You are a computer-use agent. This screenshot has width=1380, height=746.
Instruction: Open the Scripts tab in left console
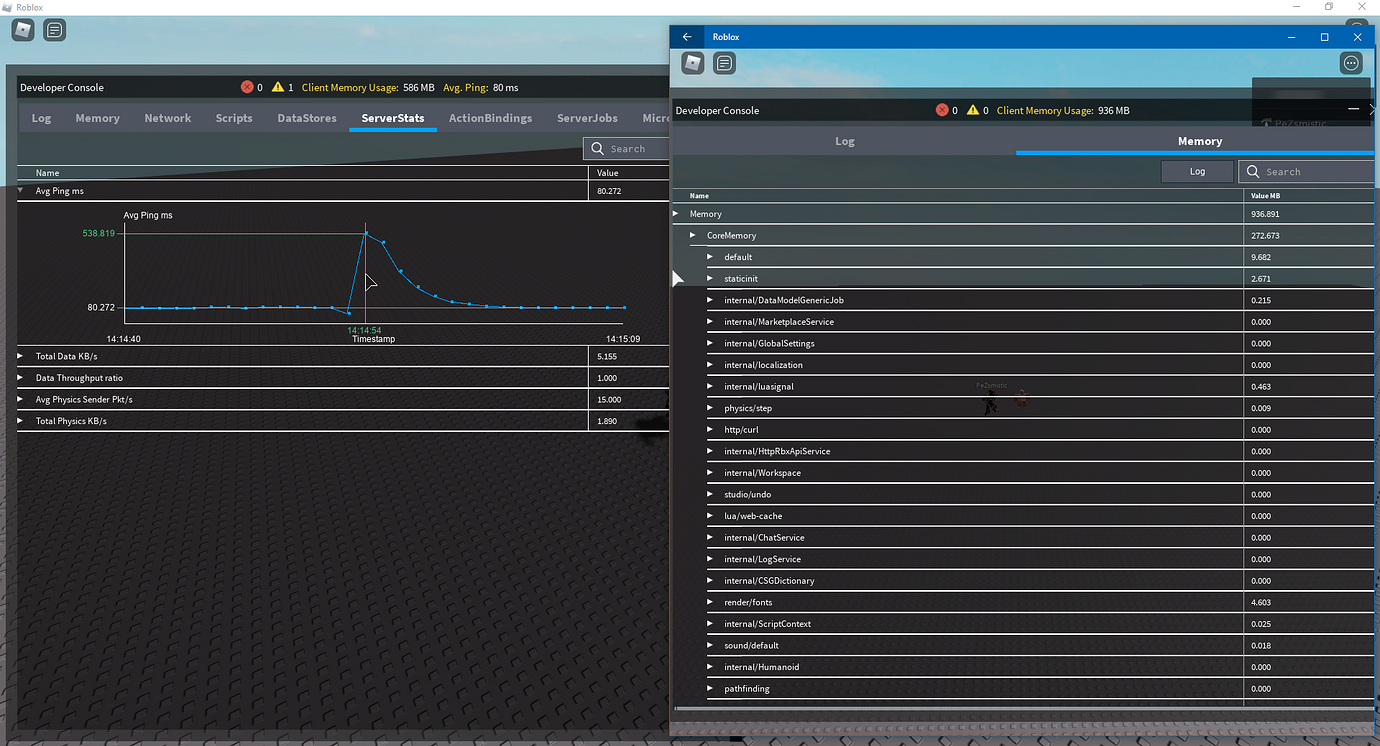pos(234,118)
